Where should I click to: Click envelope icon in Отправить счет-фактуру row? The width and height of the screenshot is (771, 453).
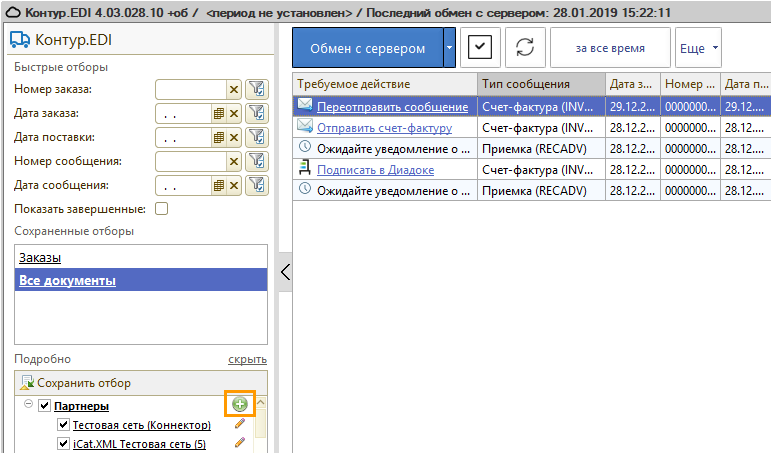305,126
